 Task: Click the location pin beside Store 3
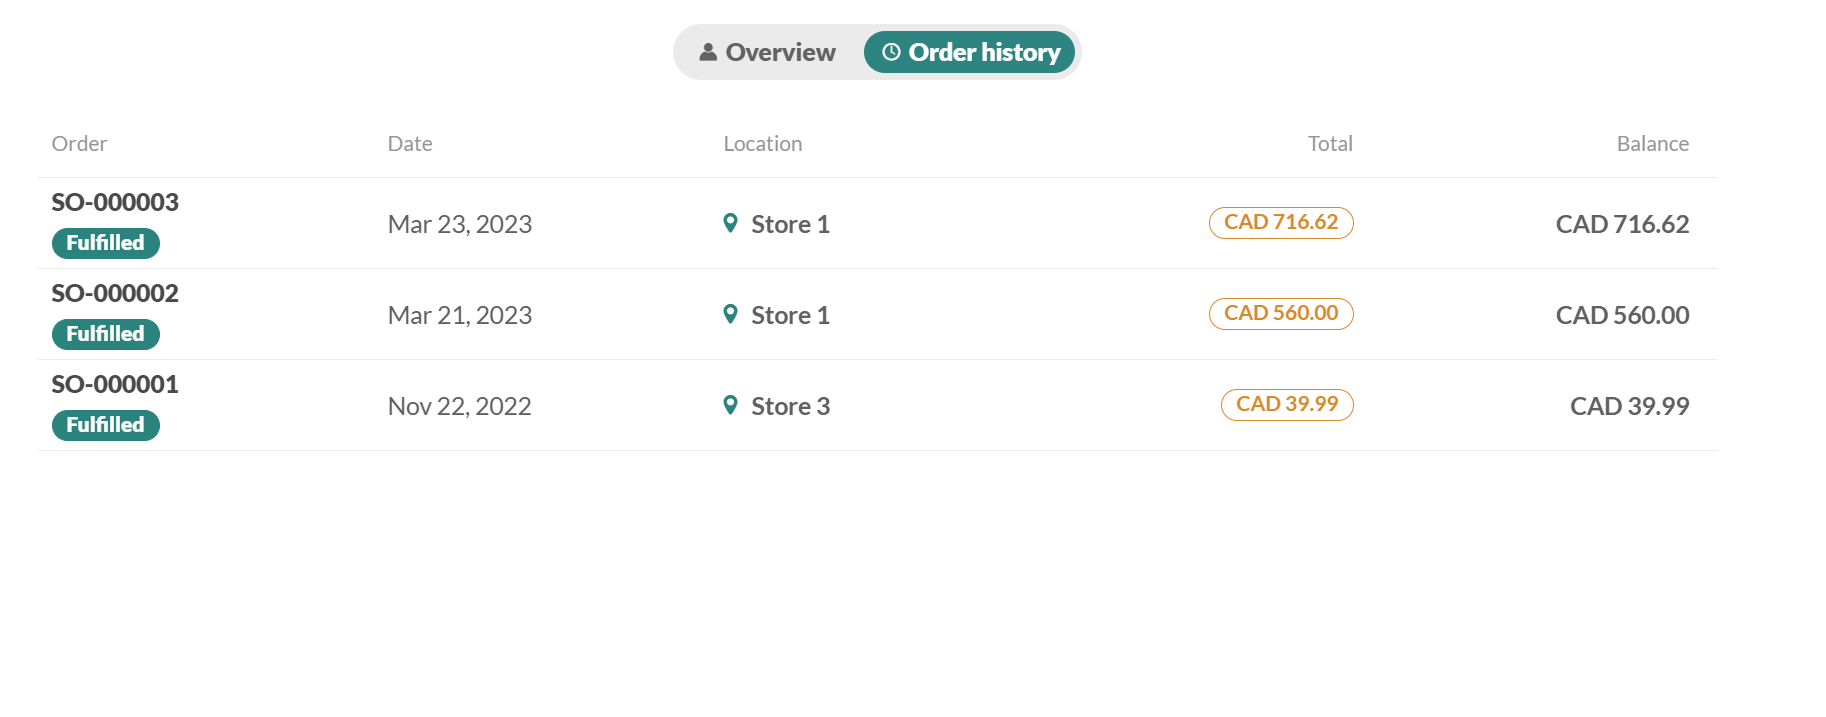pos(731,405)
